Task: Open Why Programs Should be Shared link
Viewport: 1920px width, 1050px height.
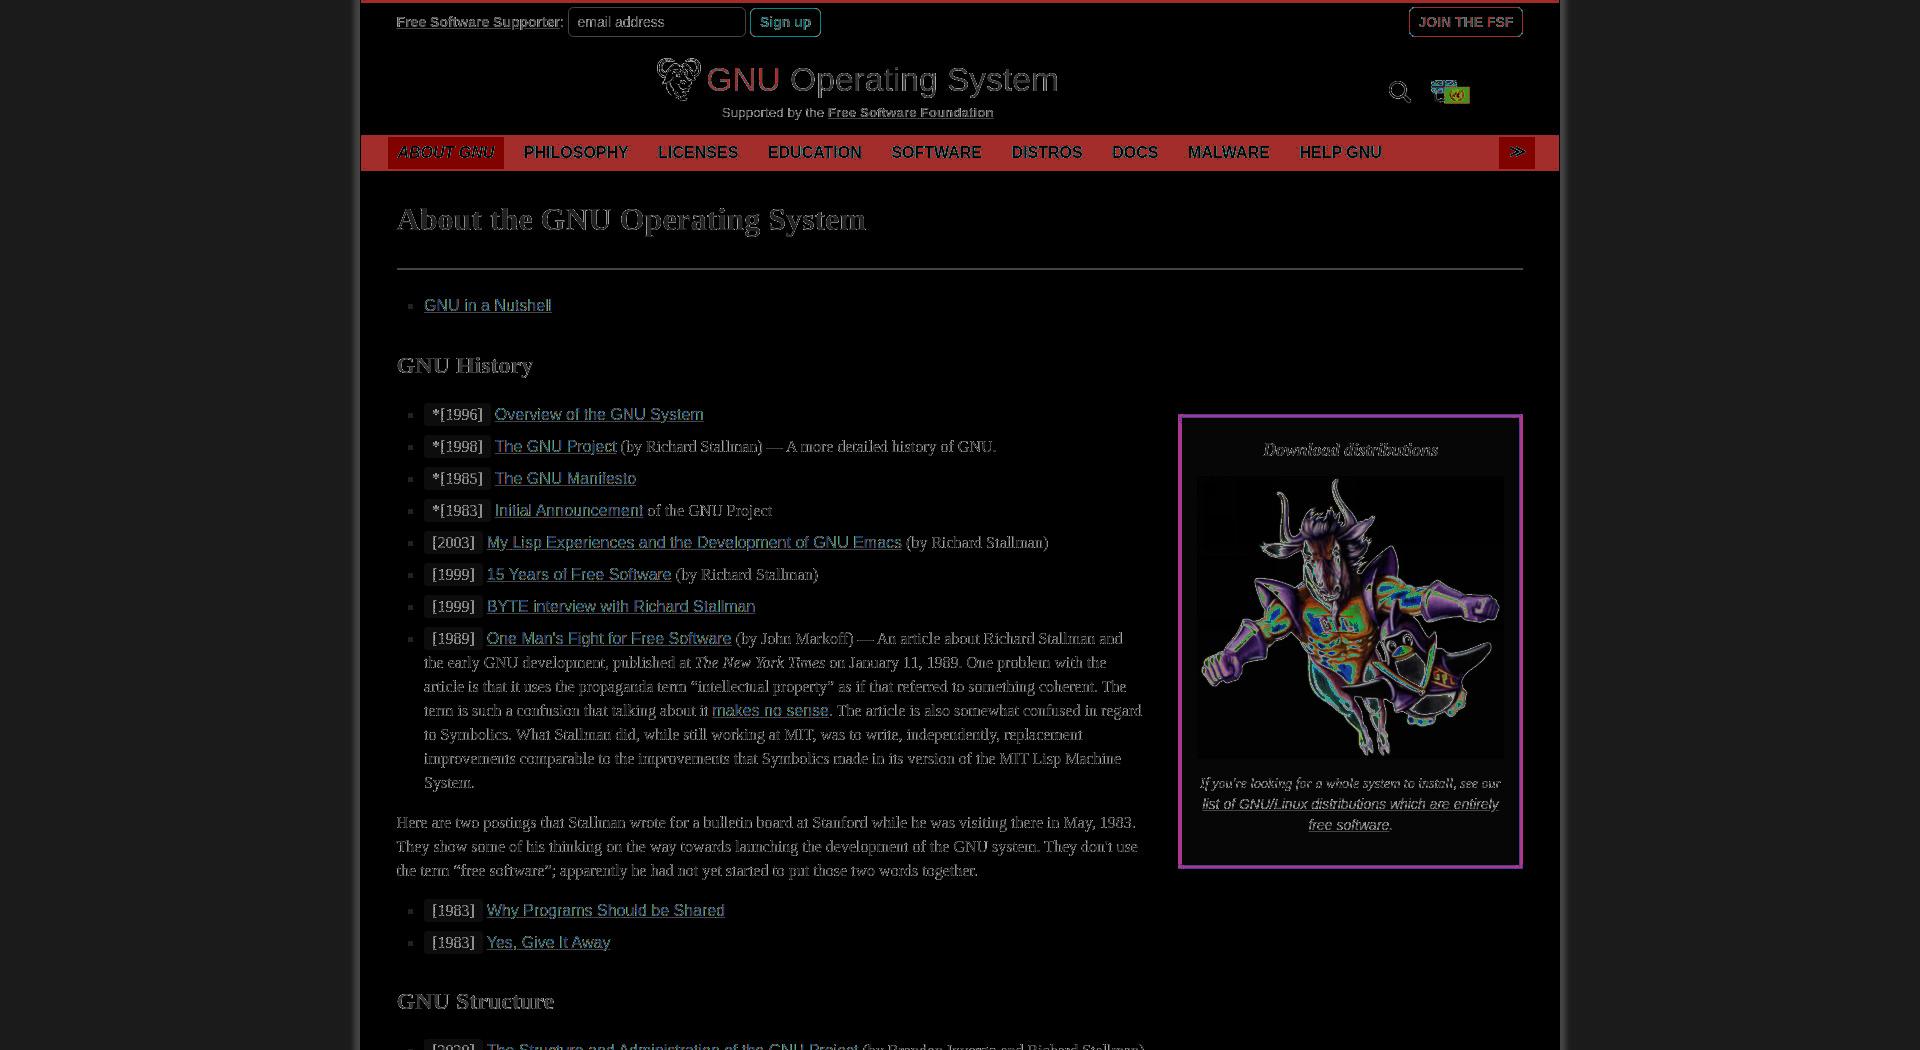Action: [x=606, y=911]
